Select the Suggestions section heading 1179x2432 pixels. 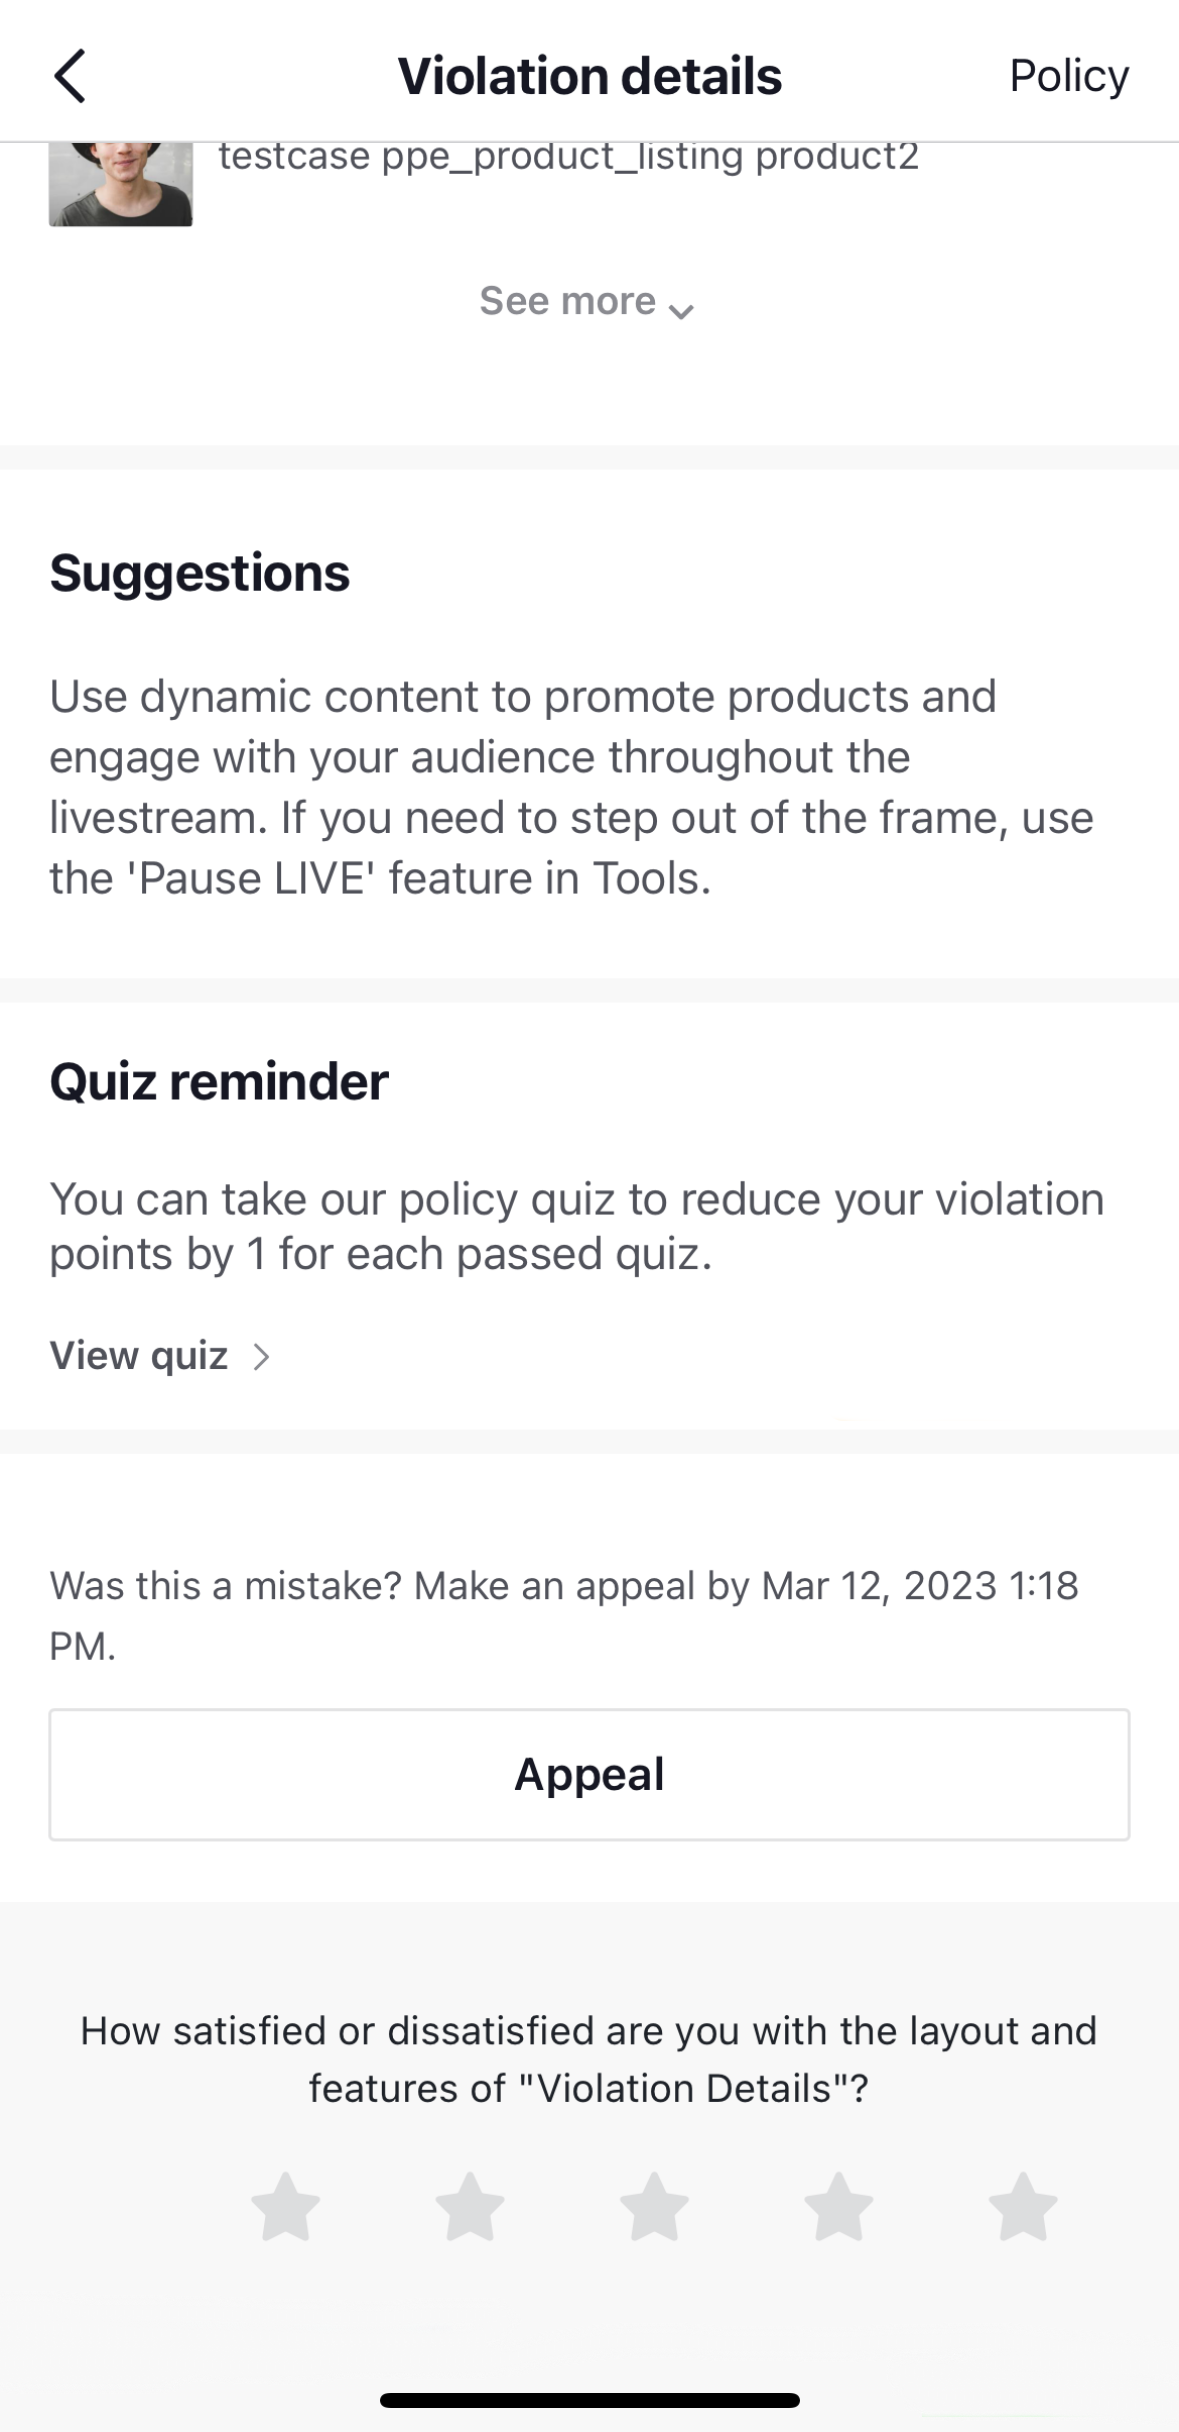200,573
